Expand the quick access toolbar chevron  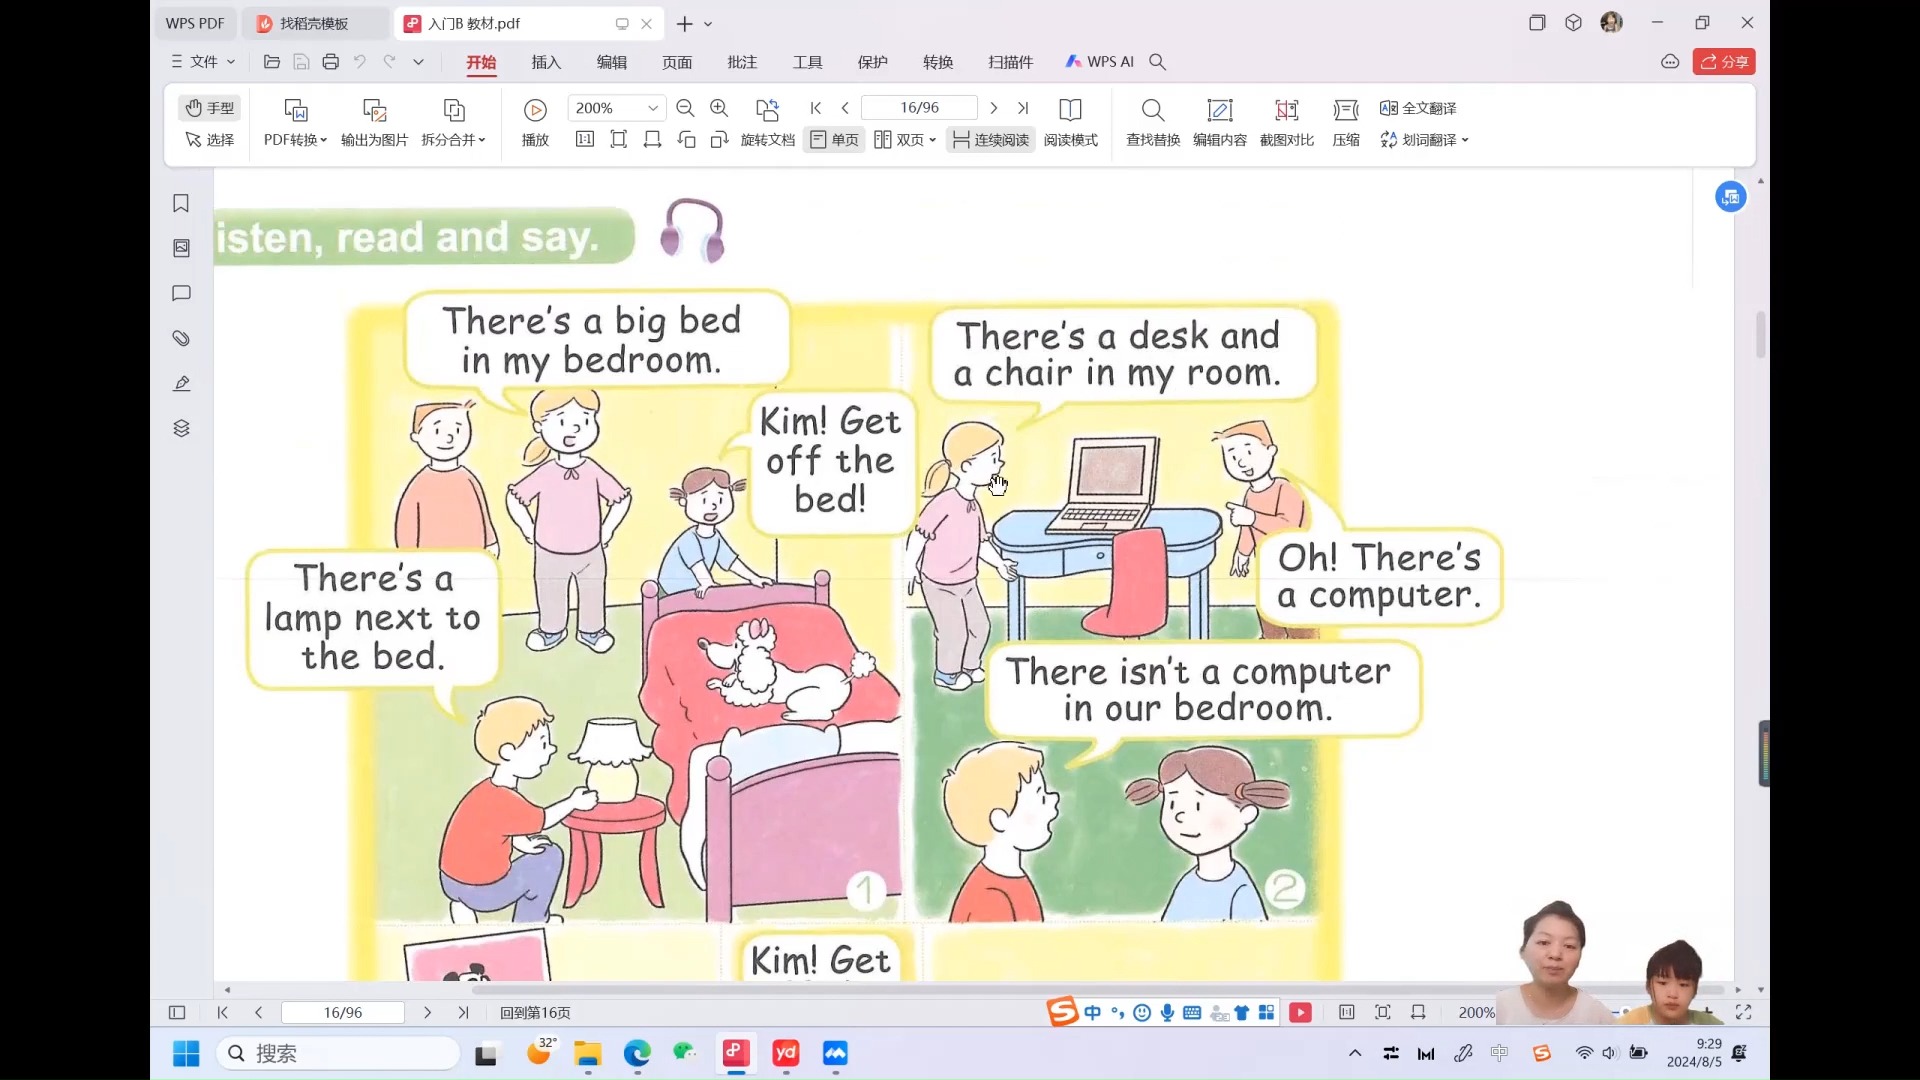[419, 62]
